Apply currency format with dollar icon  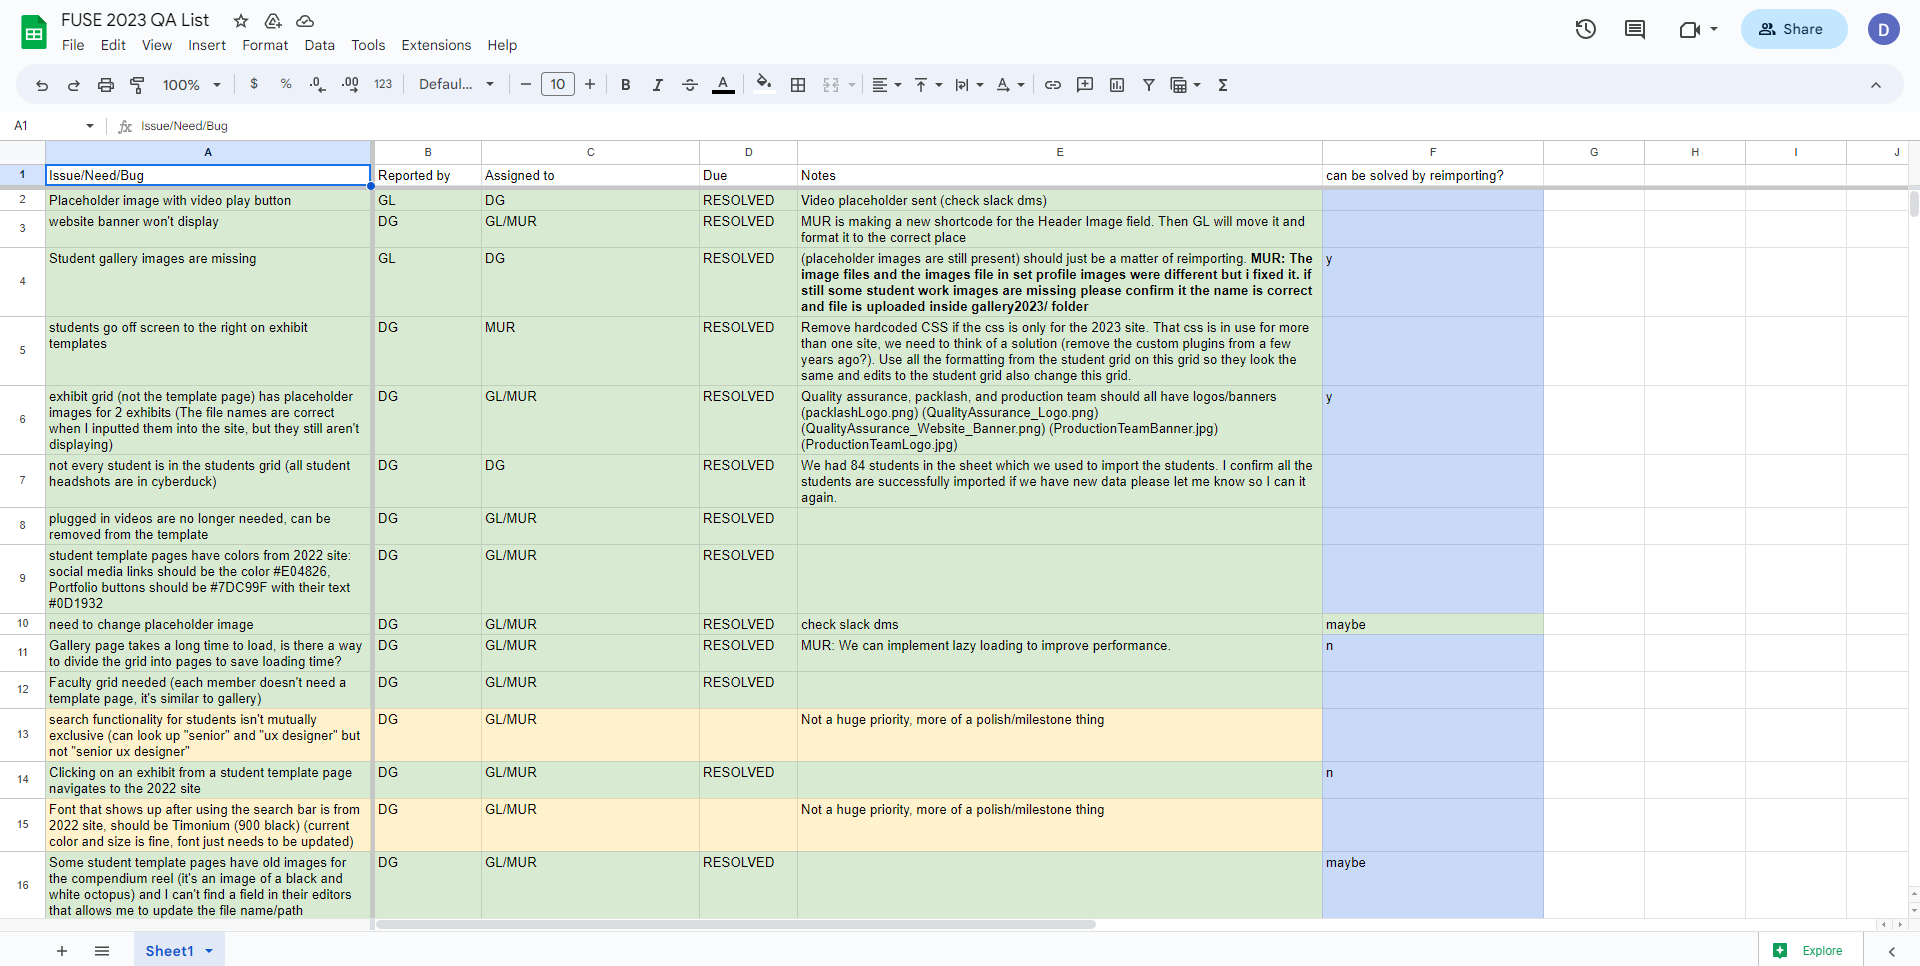[x=254, y=85]
